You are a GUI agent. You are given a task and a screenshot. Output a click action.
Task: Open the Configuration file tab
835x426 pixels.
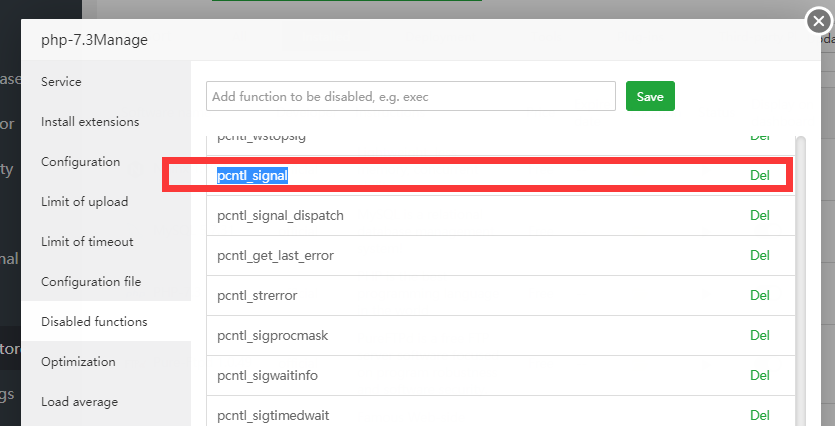coord(91,282)
